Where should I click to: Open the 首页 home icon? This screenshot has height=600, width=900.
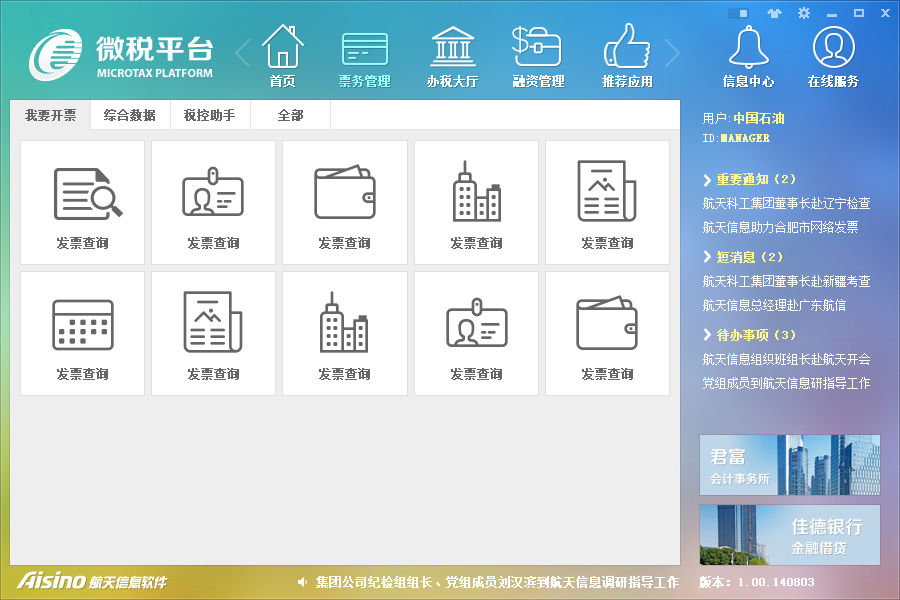pos(282,56)
